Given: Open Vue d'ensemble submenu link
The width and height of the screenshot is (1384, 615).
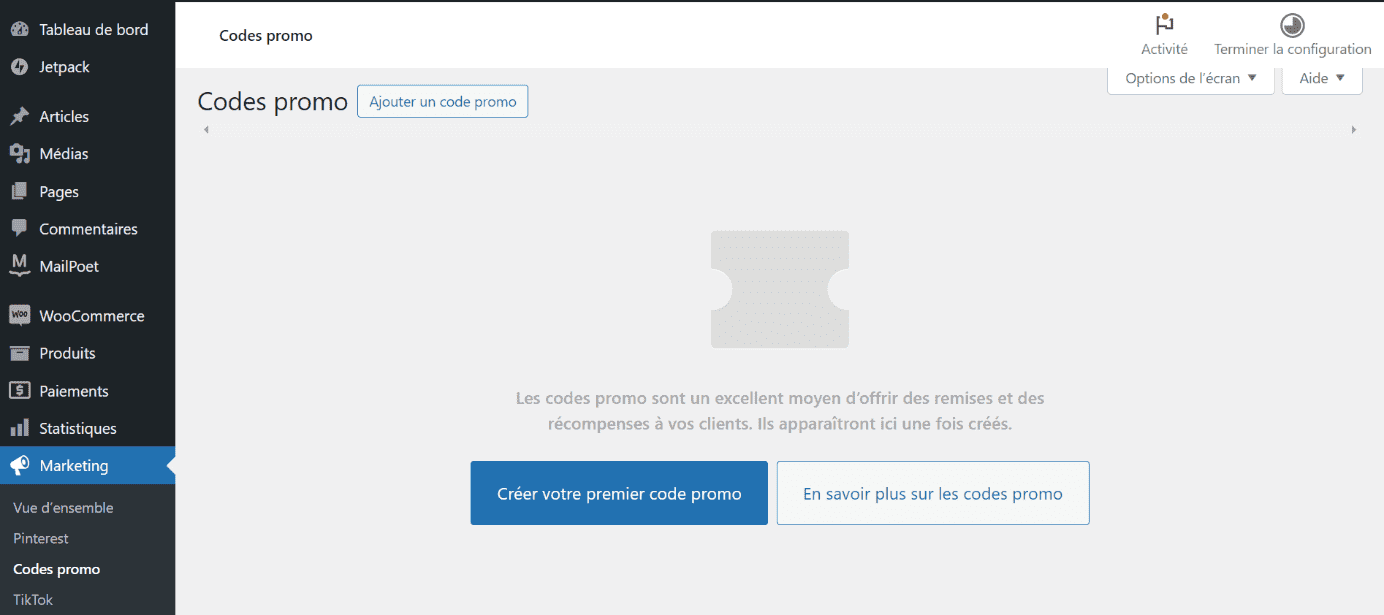Looking at the screenshot, I should click(x=63, y=508).
